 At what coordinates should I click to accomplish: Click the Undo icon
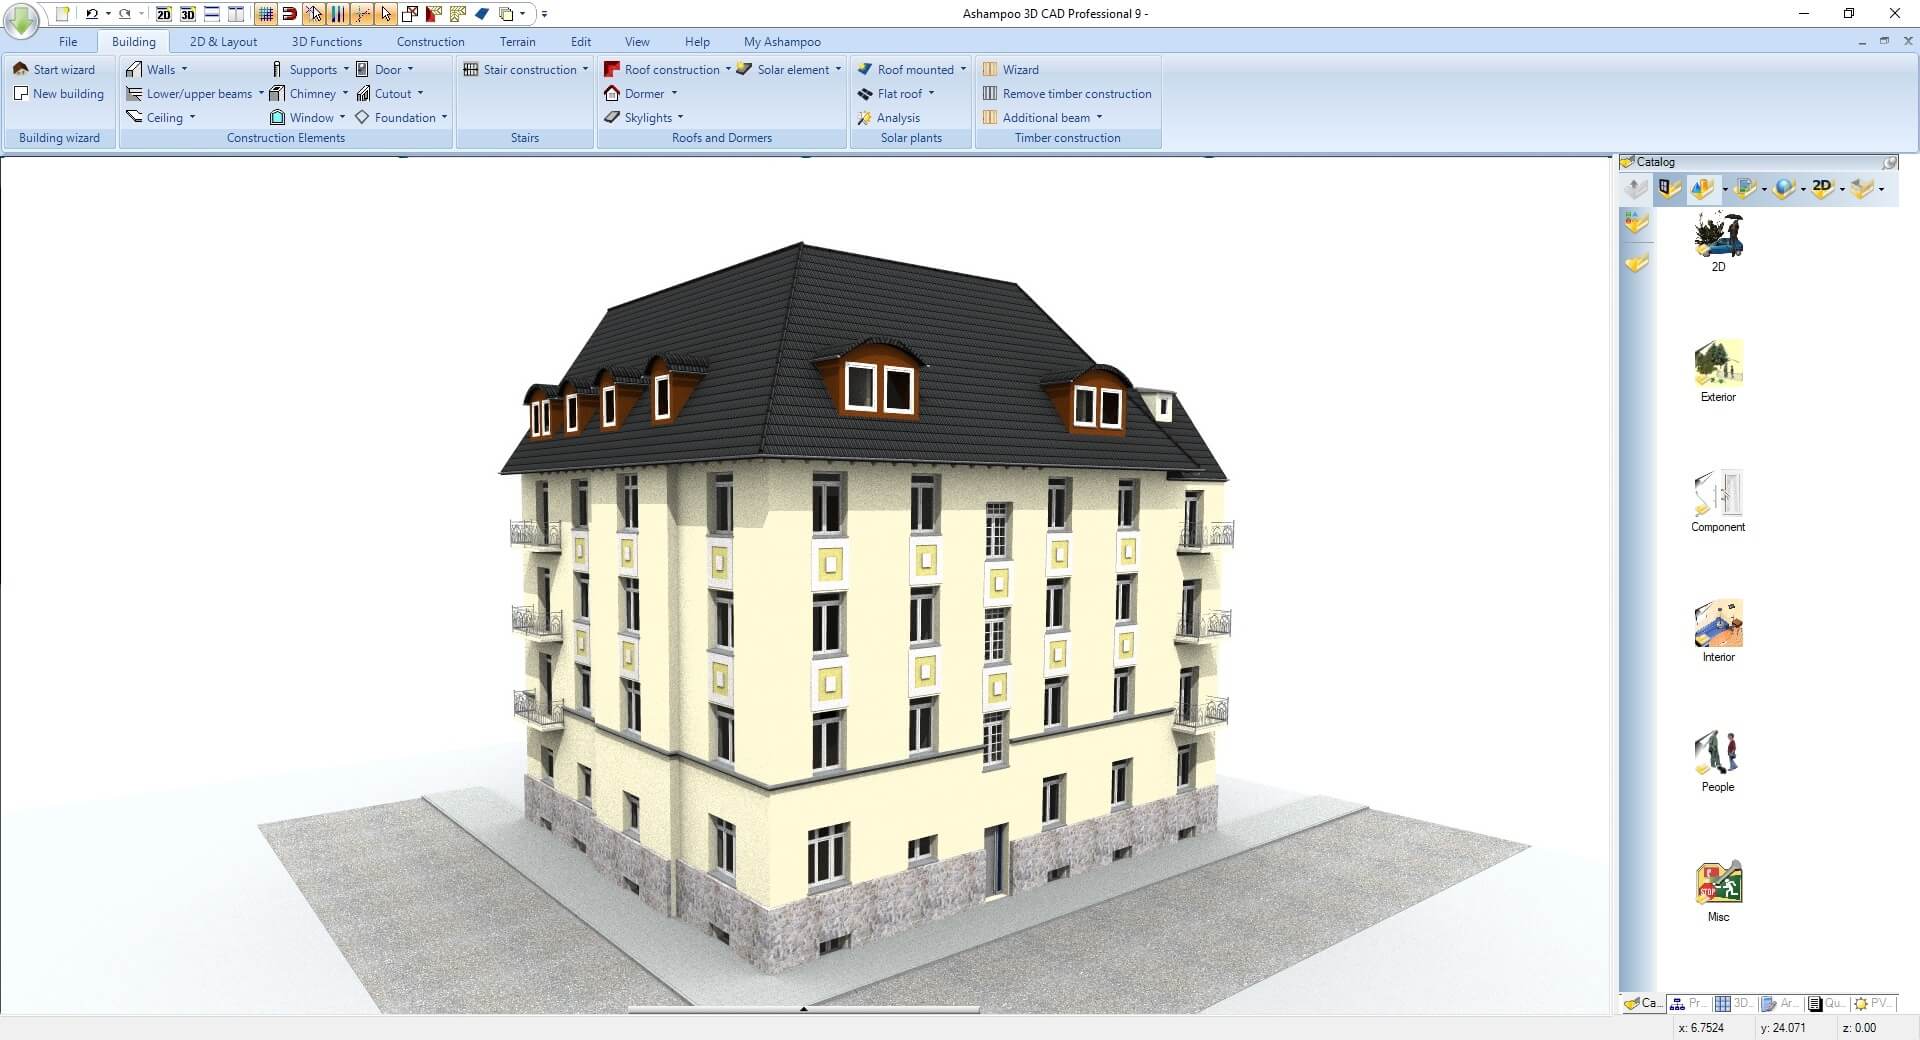pos(91,13)
